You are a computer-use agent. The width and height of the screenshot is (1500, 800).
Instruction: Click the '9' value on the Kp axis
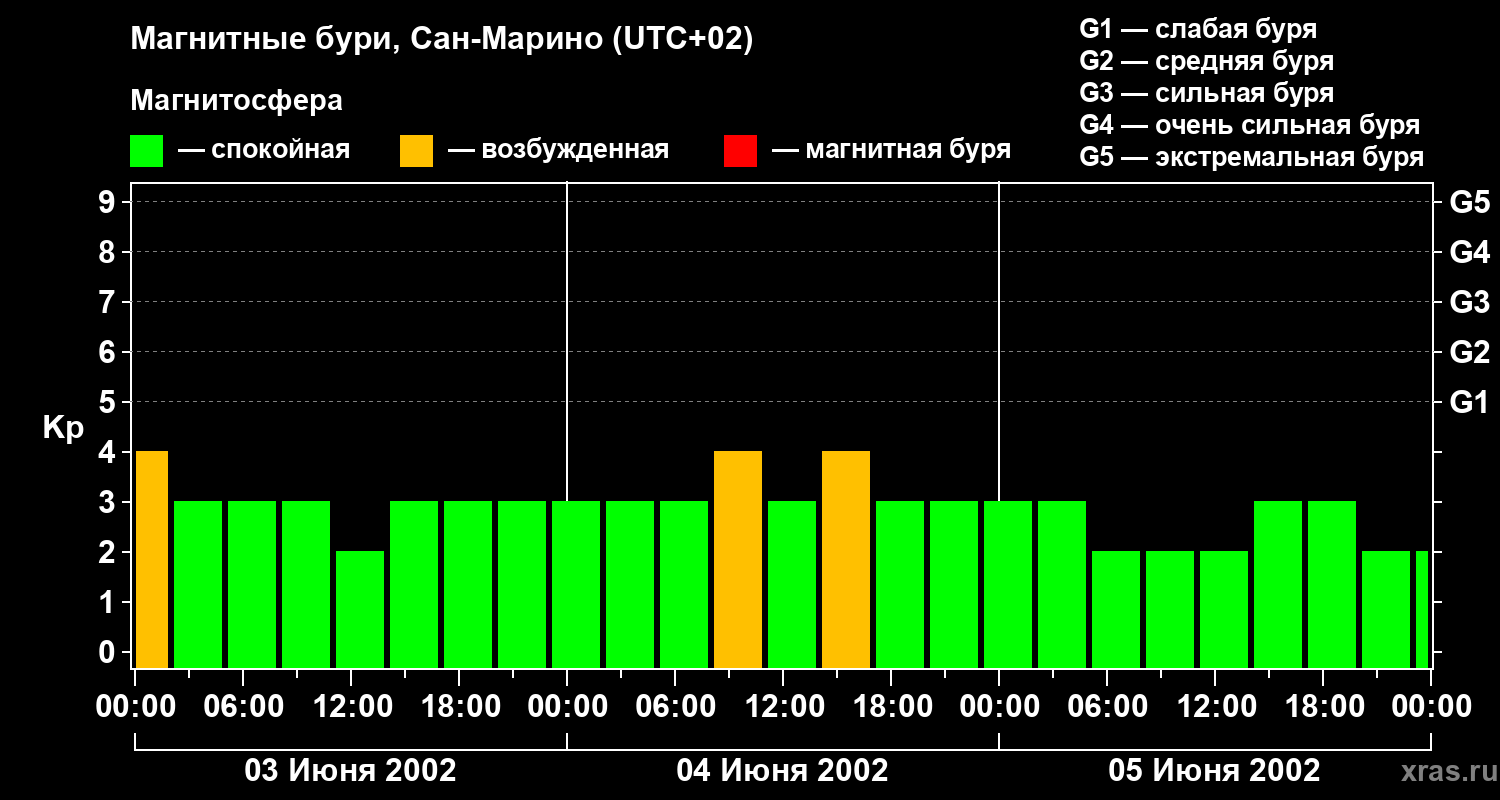[x=108, y=202]
